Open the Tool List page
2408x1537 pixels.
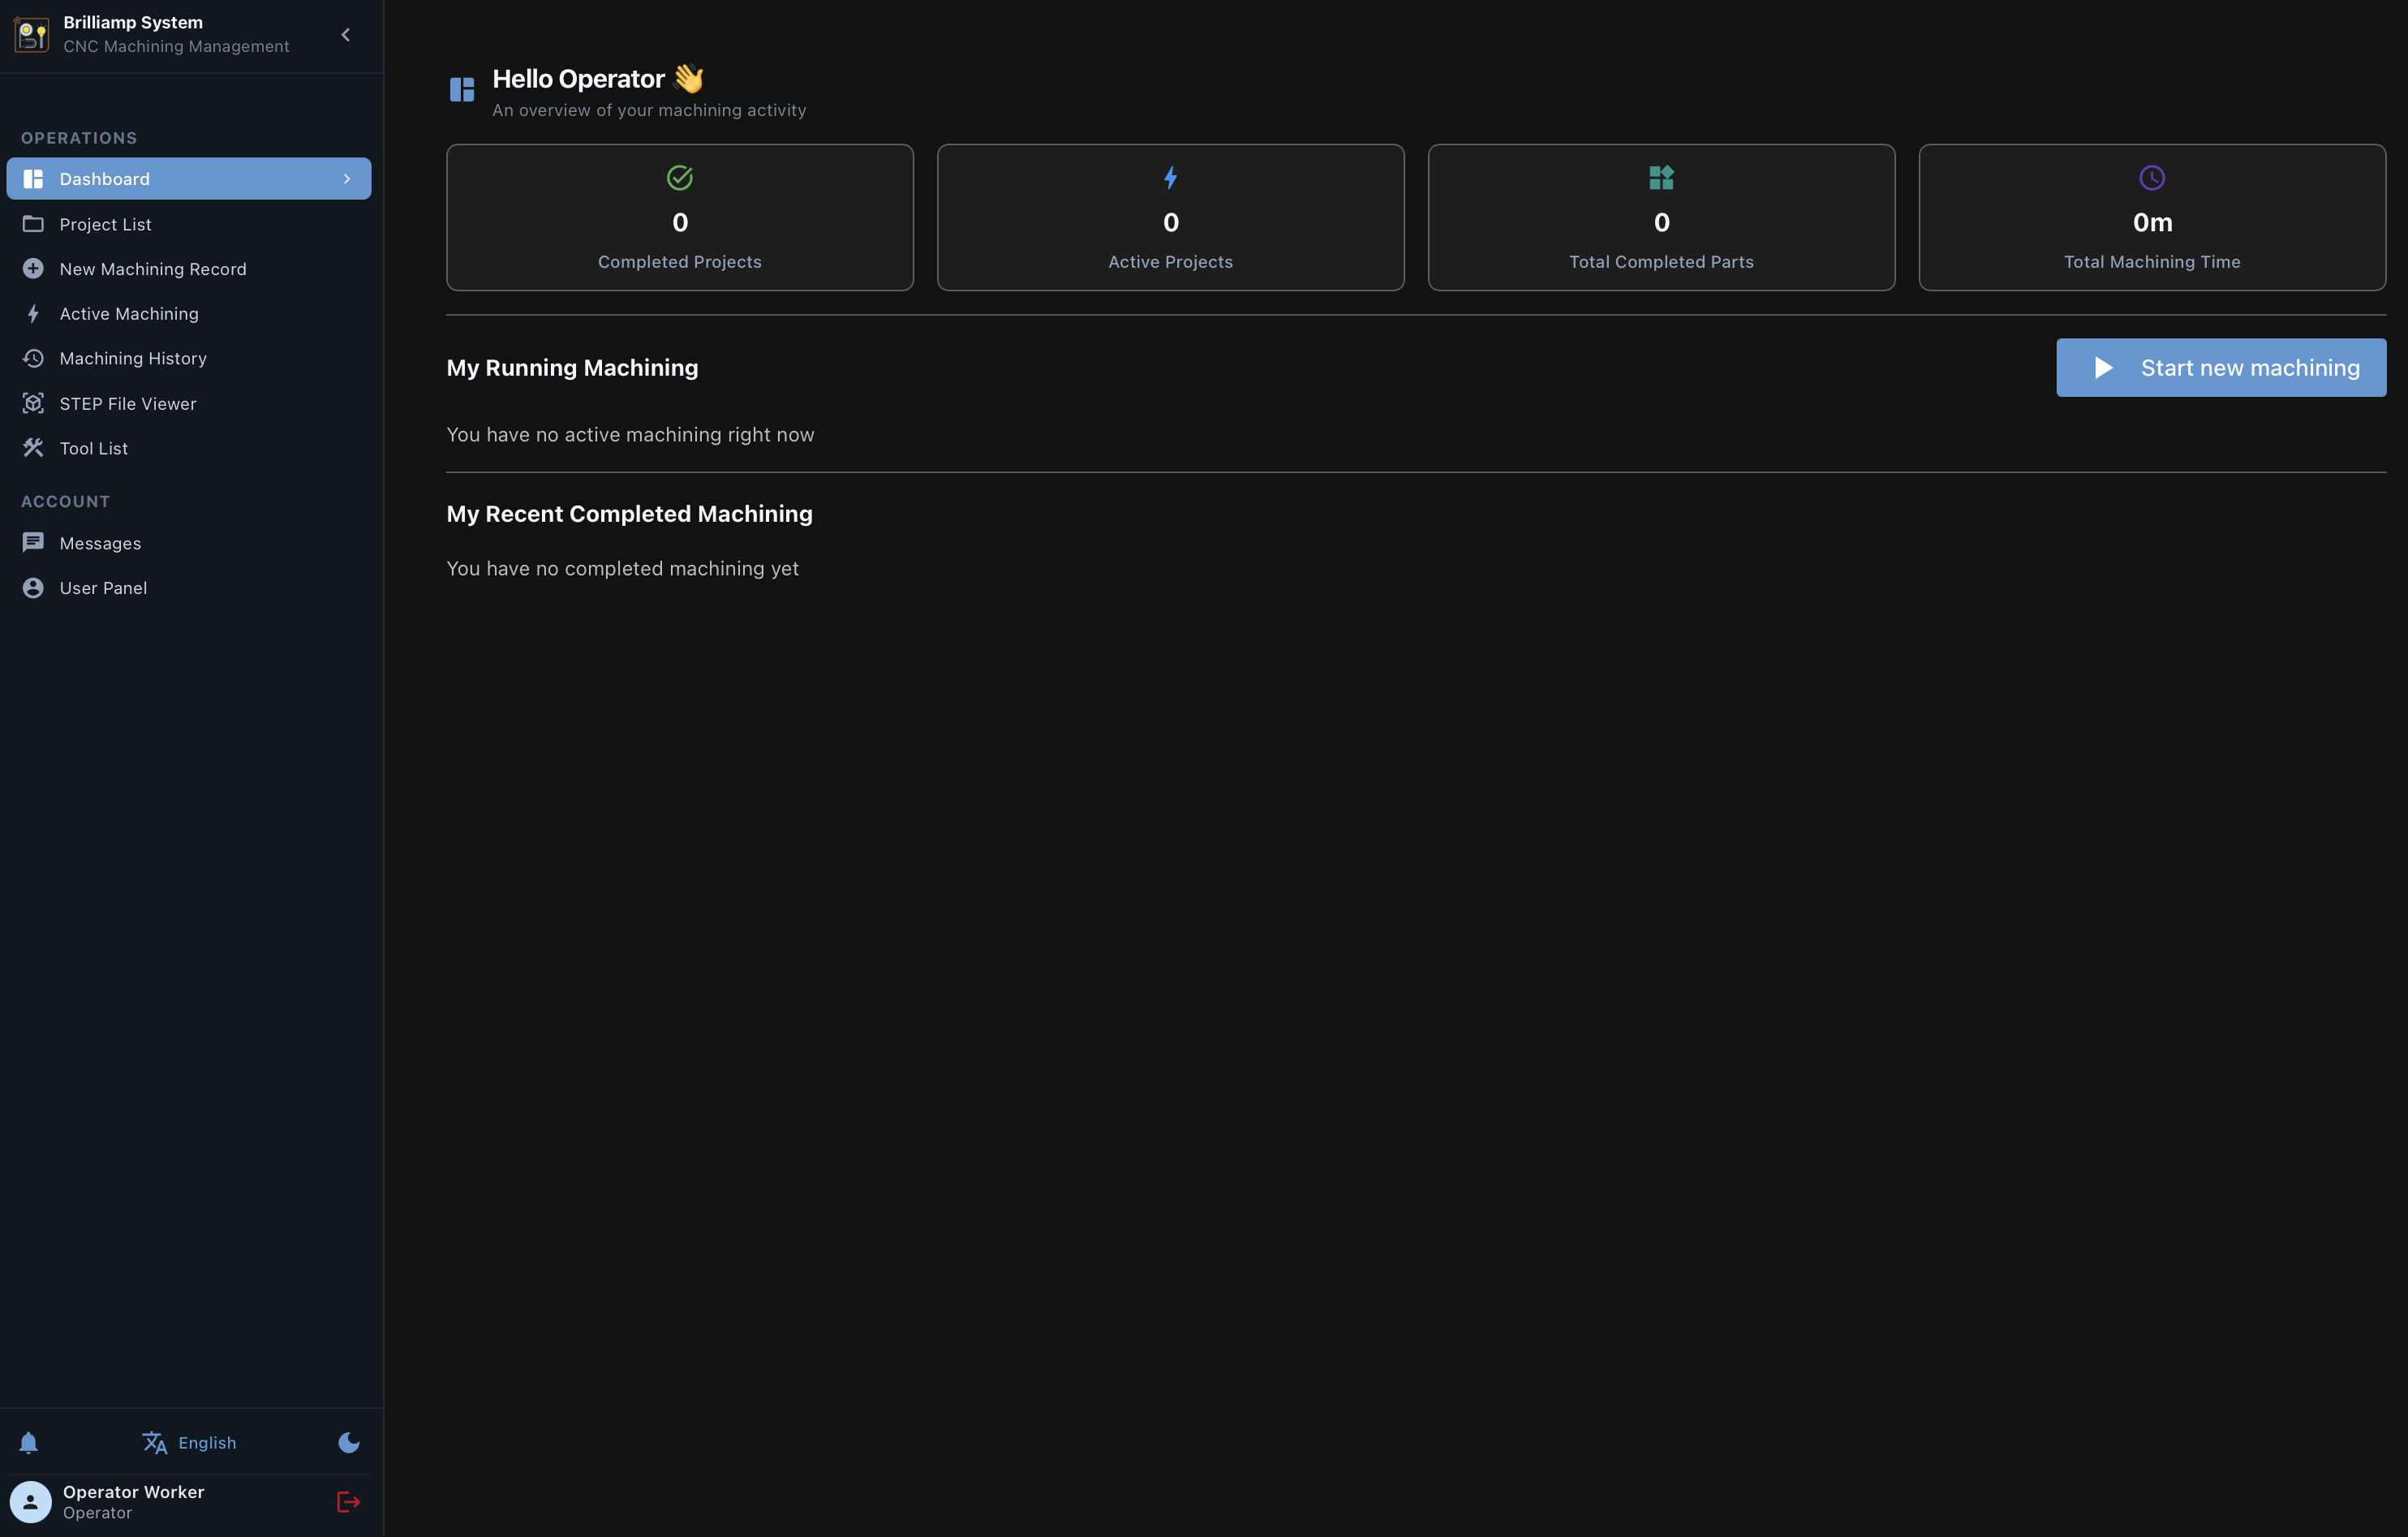(189, 448)
